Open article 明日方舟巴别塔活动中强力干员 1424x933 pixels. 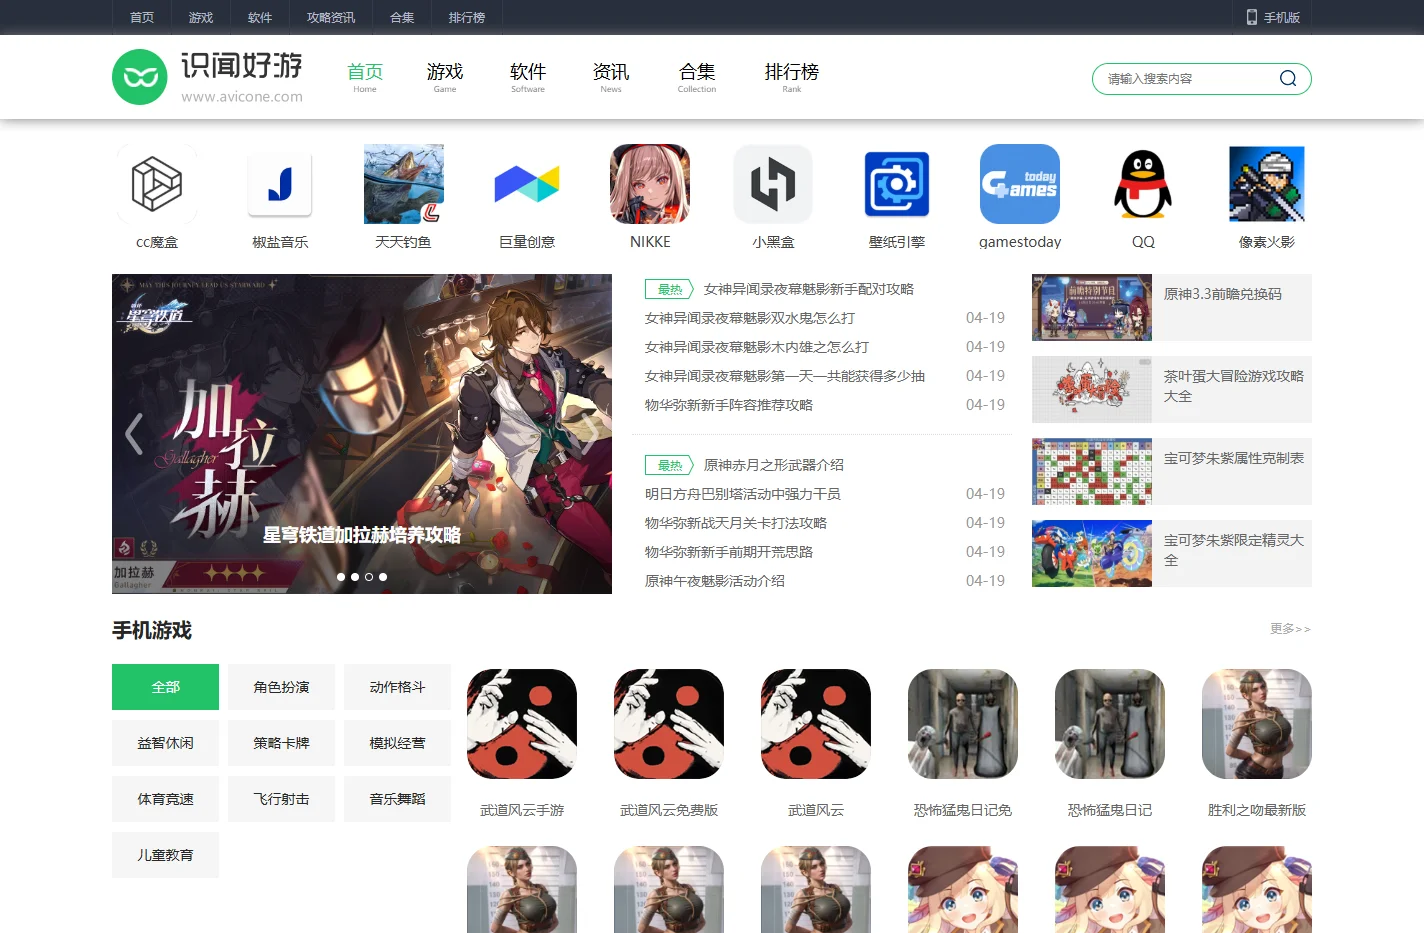pos(743,494)
